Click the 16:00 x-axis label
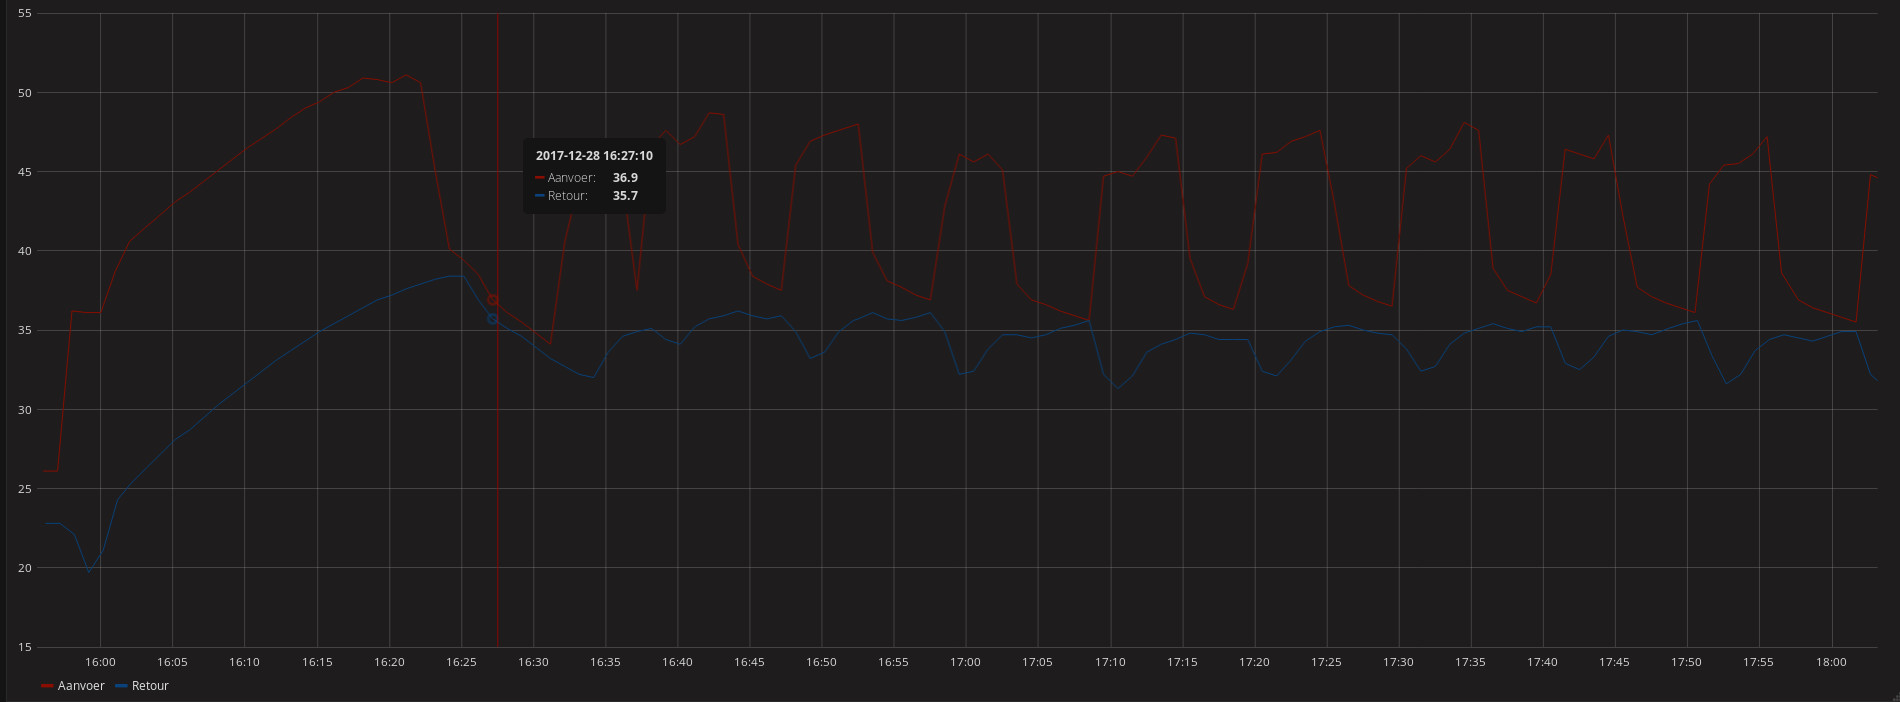 click(x=100, y=662)
